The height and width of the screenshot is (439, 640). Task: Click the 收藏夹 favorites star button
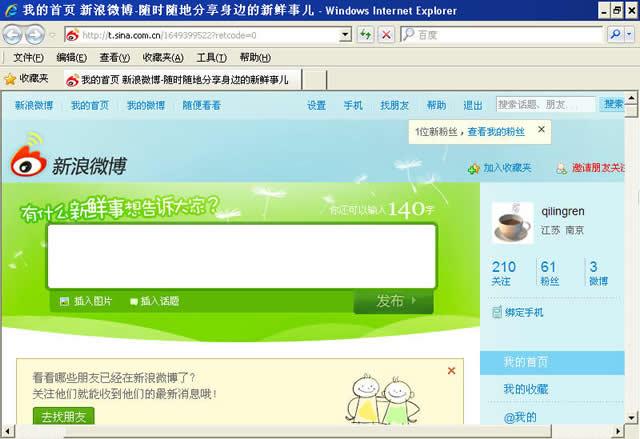point(27,78)
